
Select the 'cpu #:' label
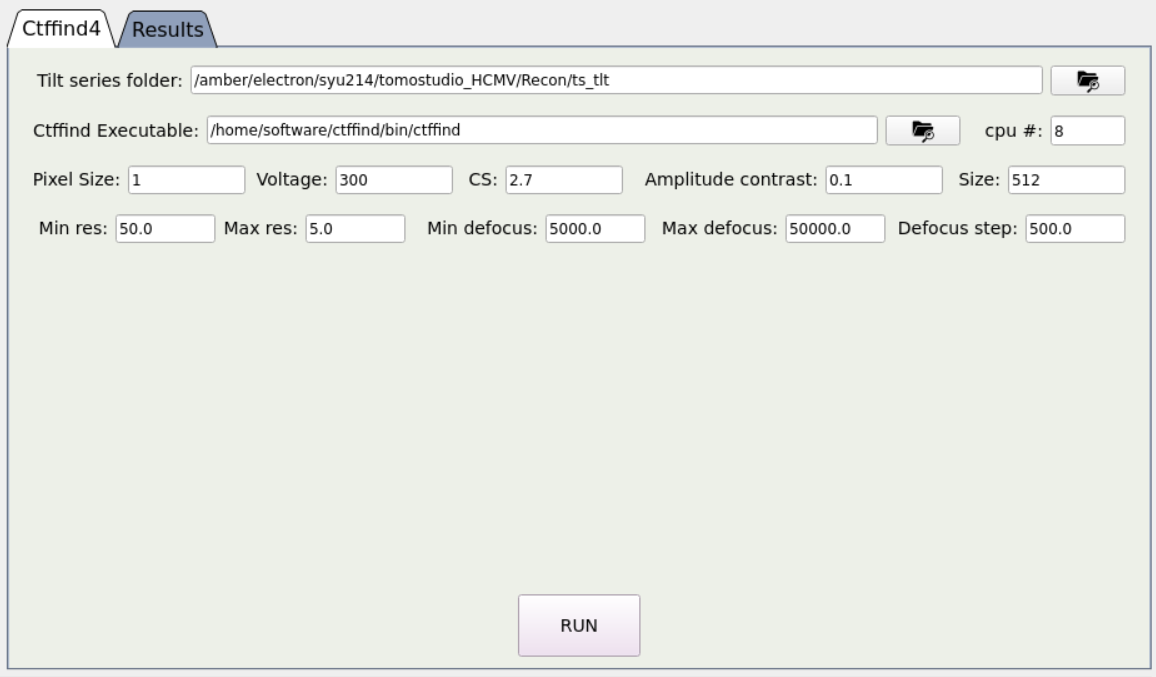1013,131
